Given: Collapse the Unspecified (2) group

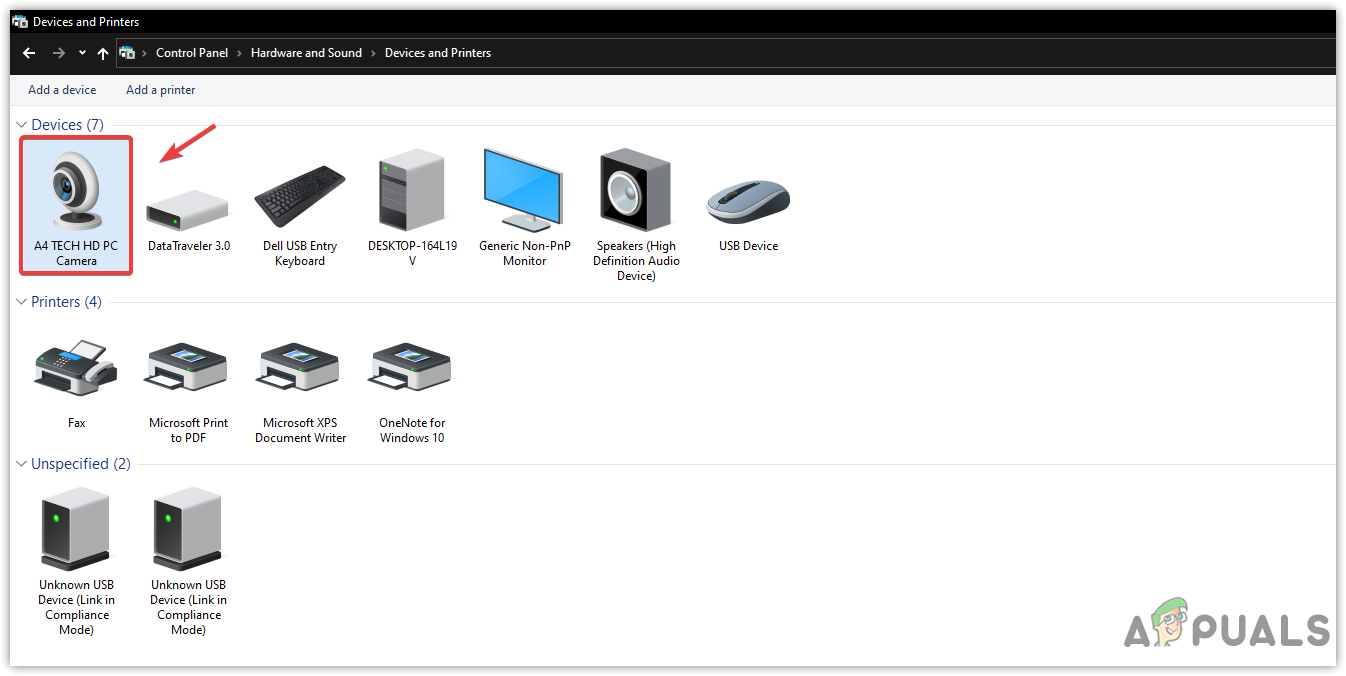Looking at the screenshot, I should (x=22, y=464).
